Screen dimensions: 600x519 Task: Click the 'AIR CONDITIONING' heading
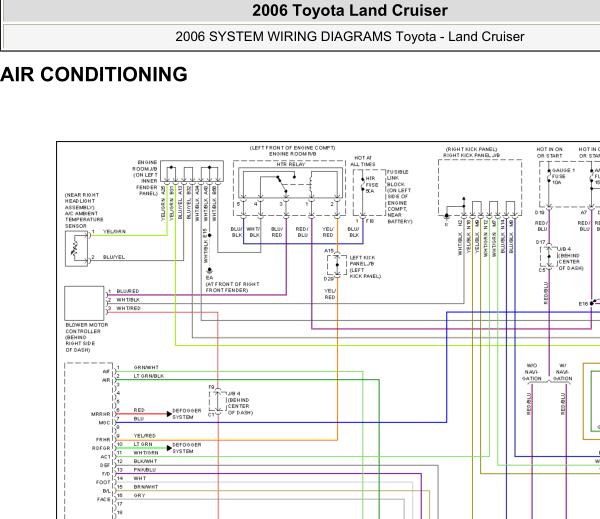[94, 74]
